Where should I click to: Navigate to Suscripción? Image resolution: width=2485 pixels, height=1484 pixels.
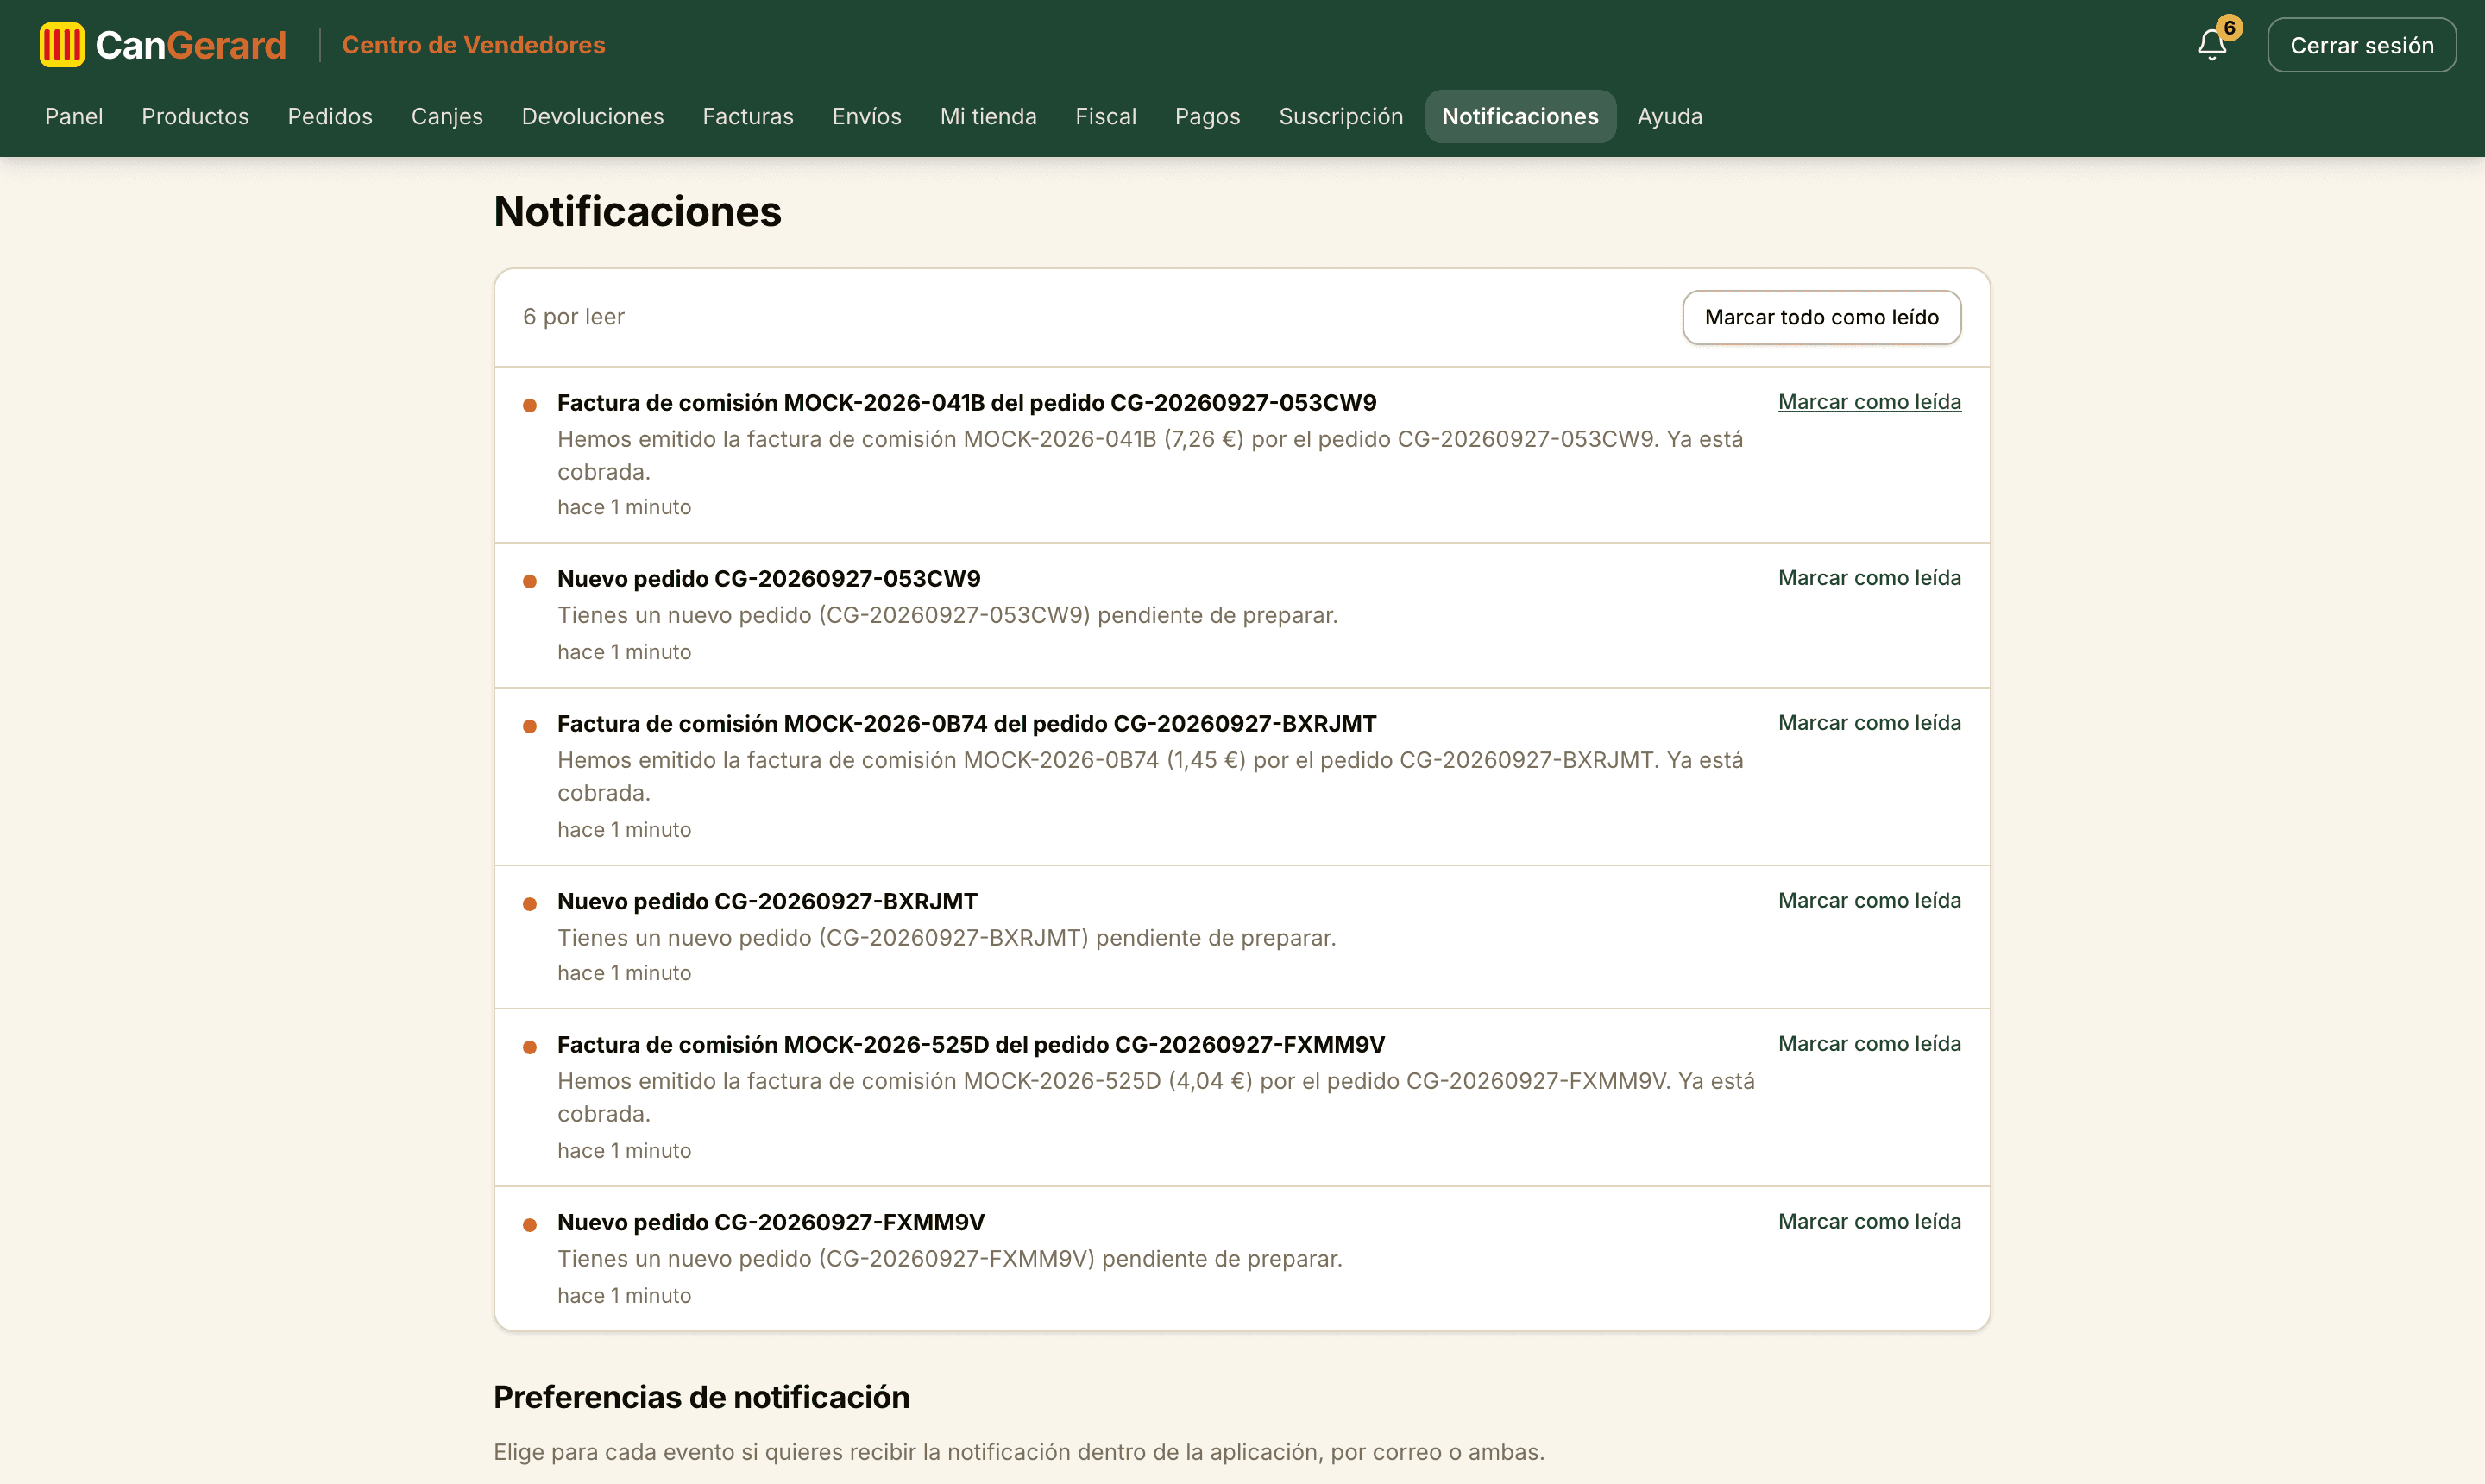click(x=1341, y=116)
